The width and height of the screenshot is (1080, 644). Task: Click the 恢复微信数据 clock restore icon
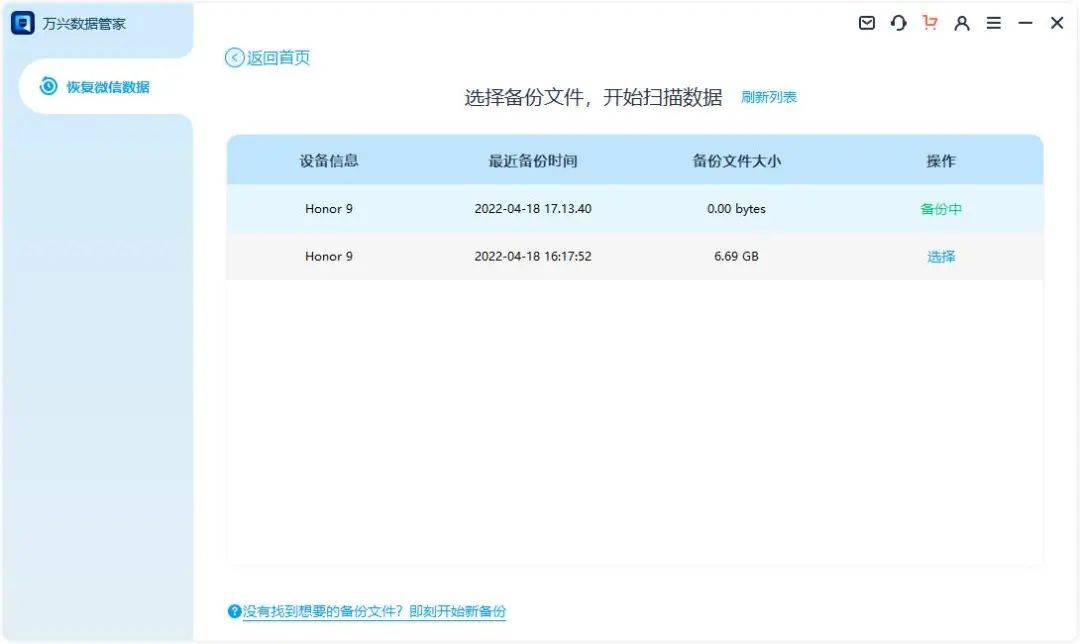pyautogui.click(x=48, y=86)
